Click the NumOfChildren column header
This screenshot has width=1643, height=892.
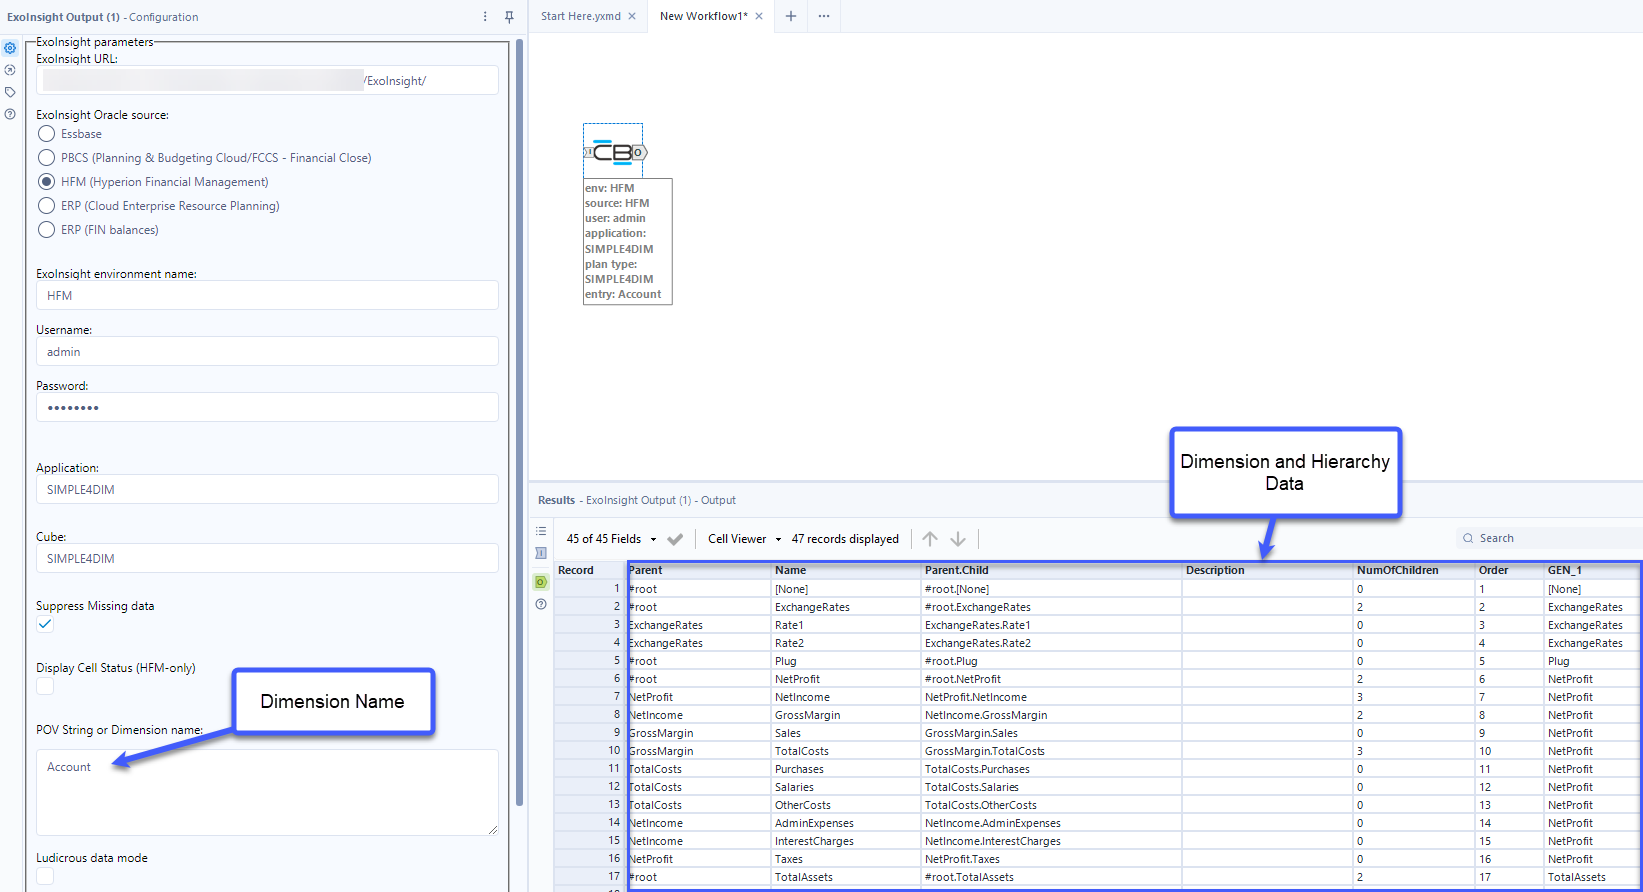click(1414, 570)
